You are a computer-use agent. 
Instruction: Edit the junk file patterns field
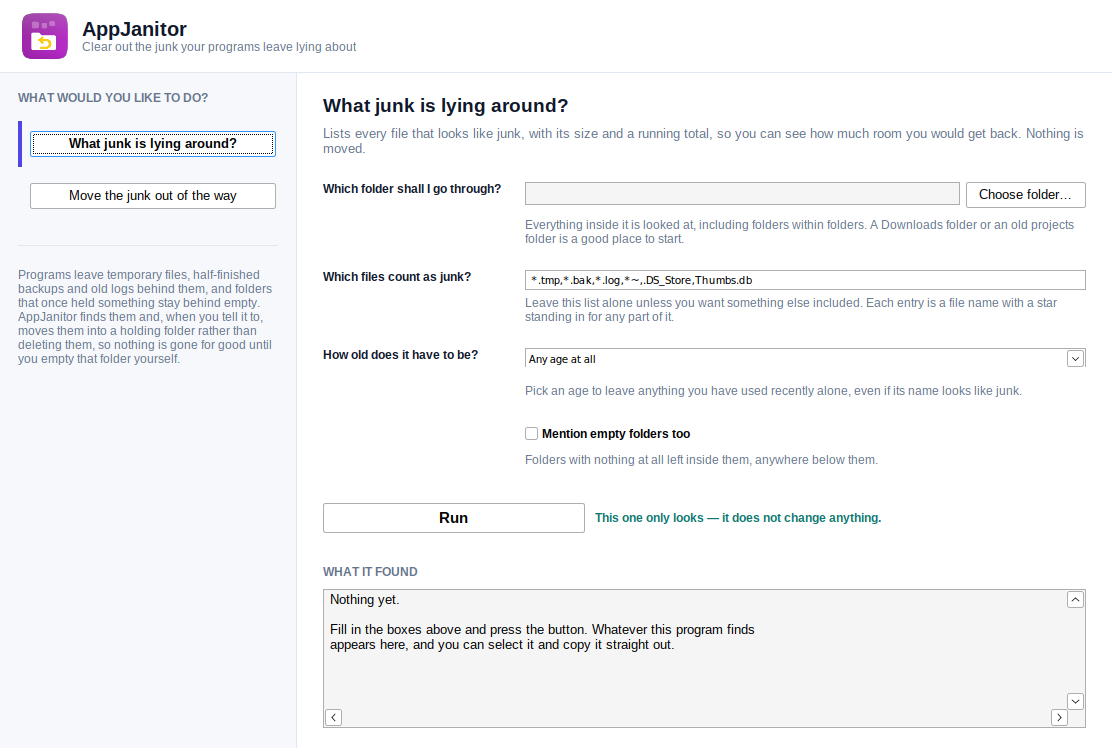pyautogui.click(x=805, y=280)
